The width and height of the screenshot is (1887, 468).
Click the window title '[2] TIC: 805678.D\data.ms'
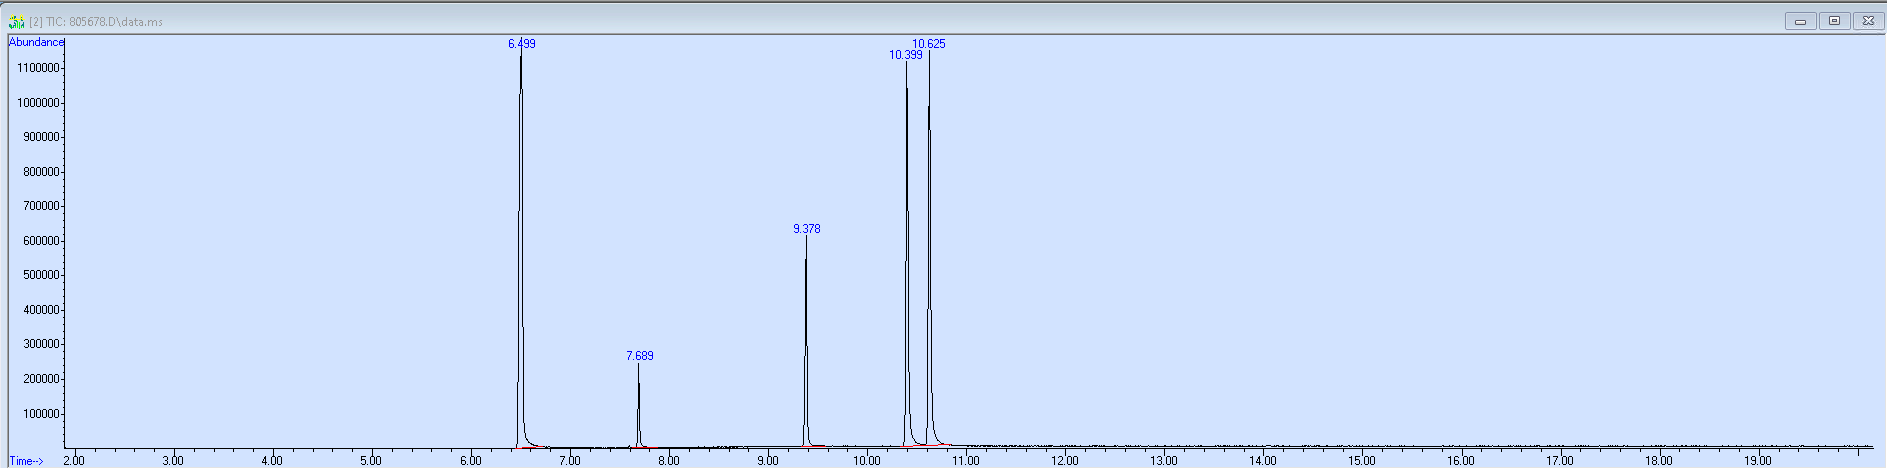(96, 21)
